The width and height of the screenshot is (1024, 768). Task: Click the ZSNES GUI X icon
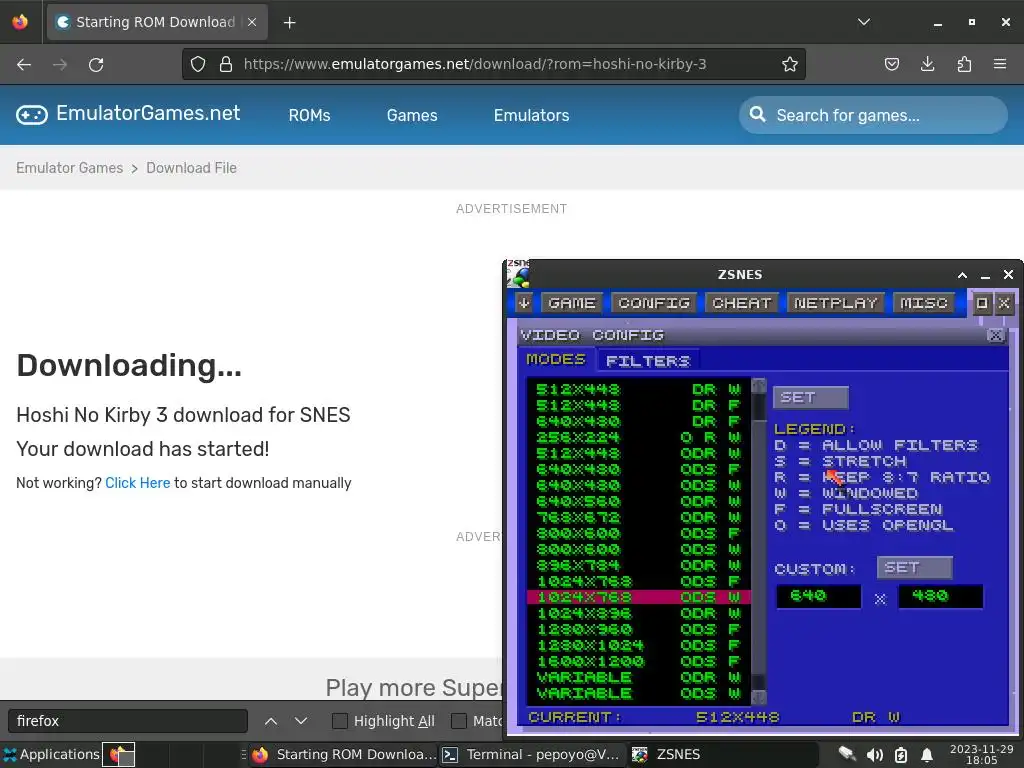[x=1004, y=303]
